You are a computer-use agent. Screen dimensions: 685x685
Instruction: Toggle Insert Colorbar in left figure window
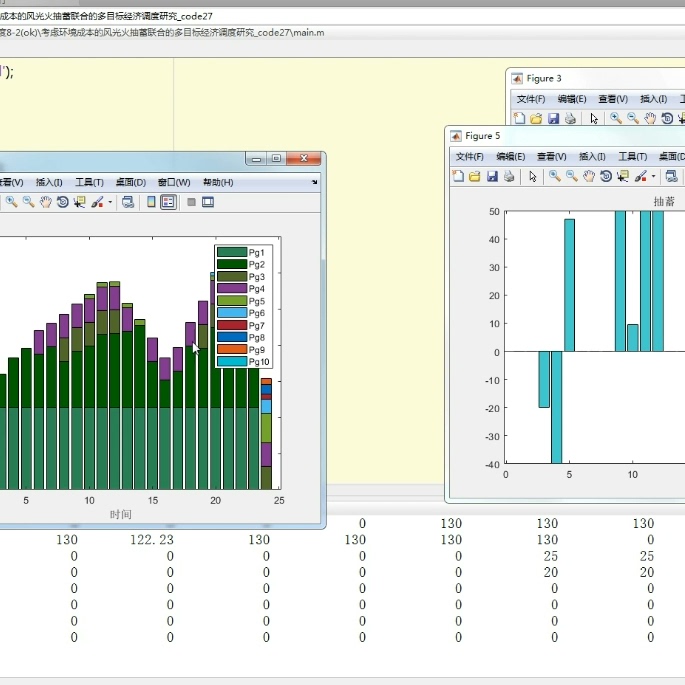pyautogui.click(x=151, y=202)
